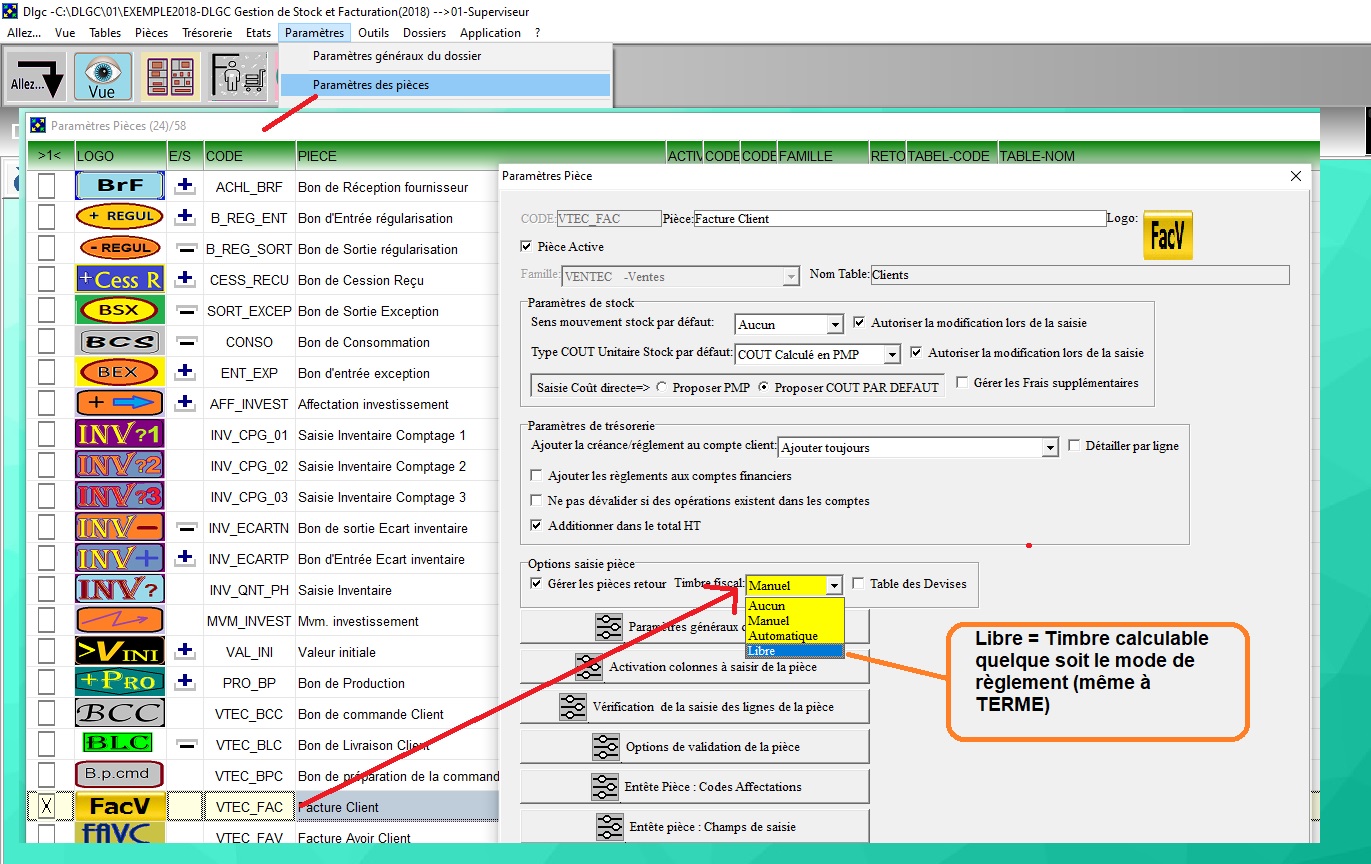The width and height of the screenshot is (1371, 864).
Task: Toggle Gérer les pièces retour checkbox
Action: tap(537, 584)
